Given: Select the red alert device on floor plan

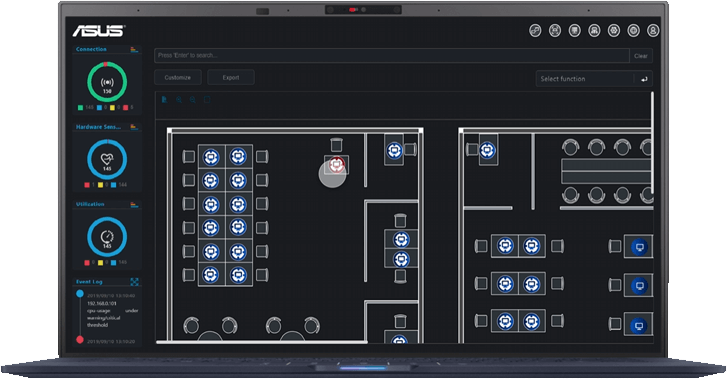Looking at the screenshot, I should pyautogui.click(x=337, y=165).
